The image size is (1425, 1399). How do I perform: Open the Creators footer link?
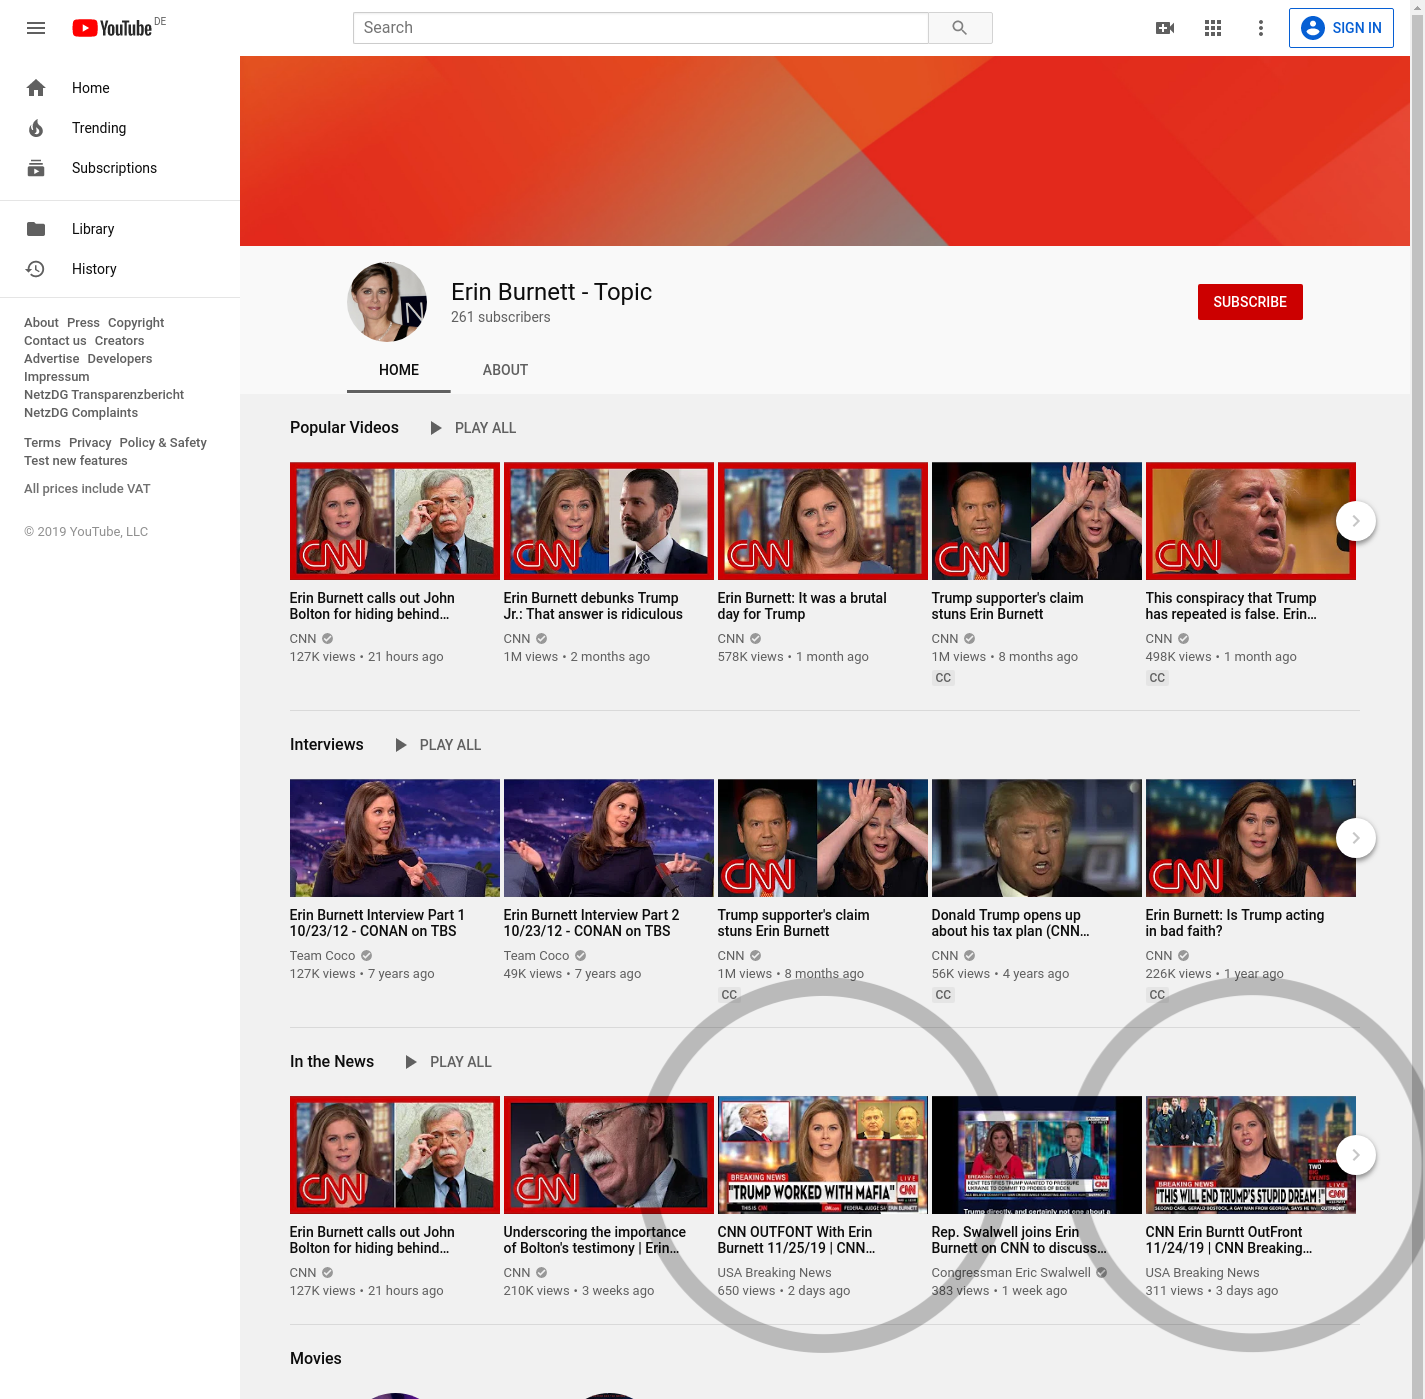coord(119,341)
